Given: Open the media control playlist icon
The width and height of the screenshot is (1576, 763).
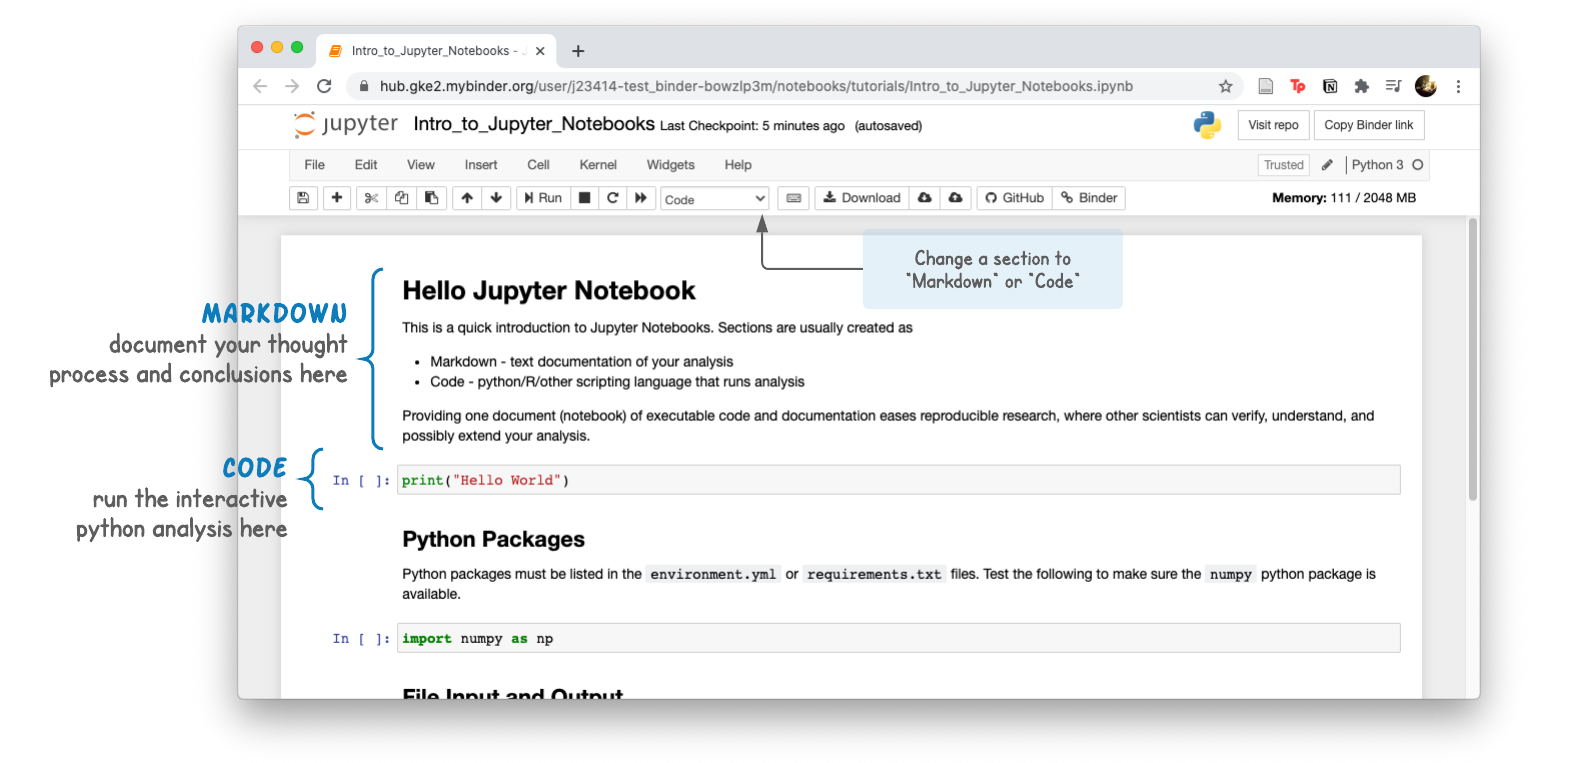Looking at the screenshot, I should (1393, 86).
